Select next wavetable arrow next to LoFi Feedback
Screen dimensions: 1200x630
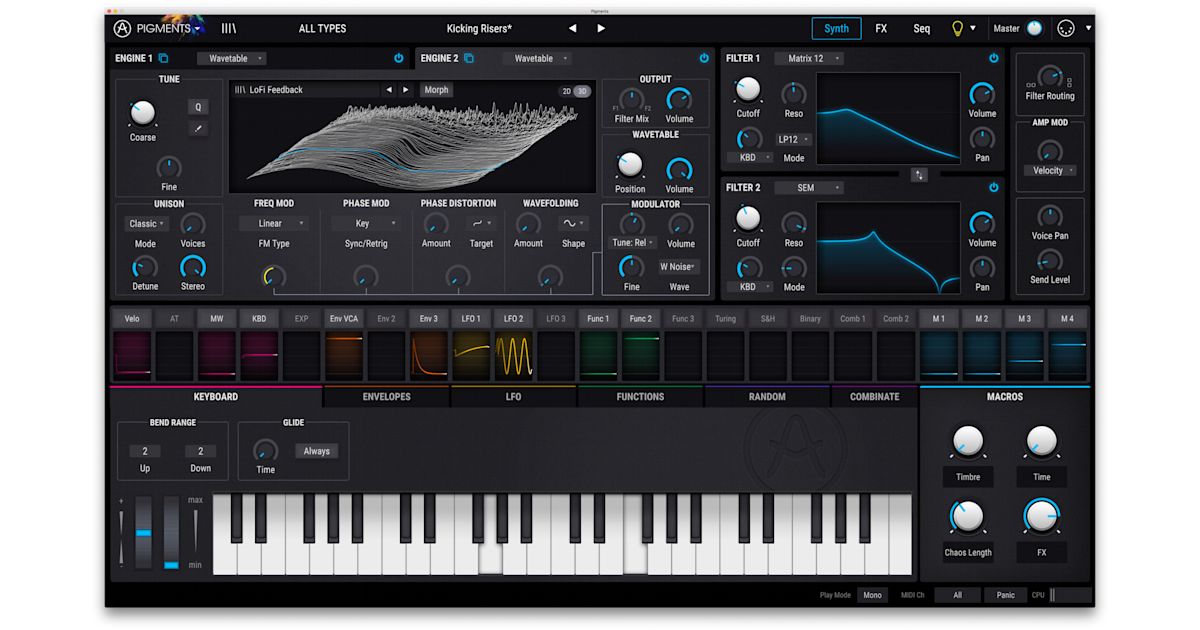[405, 90]
